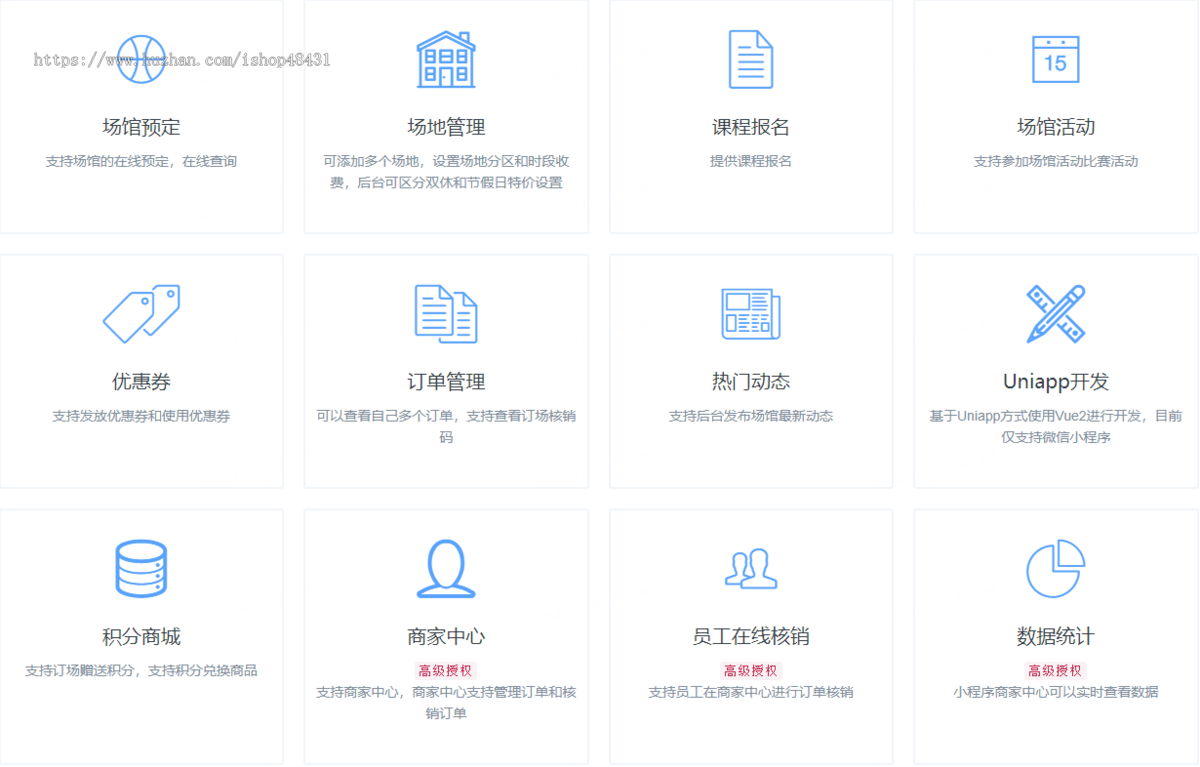This screenshot has width=1200, height=767.
Task: Click the 场地管理 title
Action: point(446,127)
